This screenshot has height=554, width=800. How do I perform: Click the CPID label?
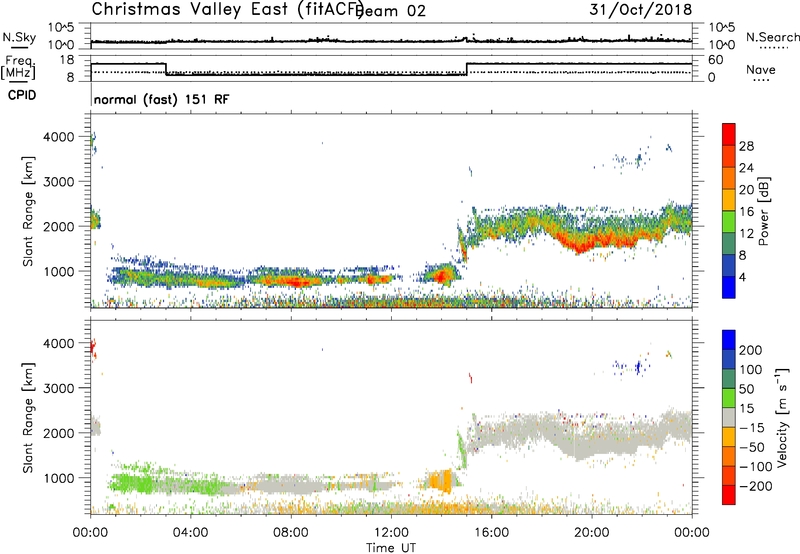point(22,95)
